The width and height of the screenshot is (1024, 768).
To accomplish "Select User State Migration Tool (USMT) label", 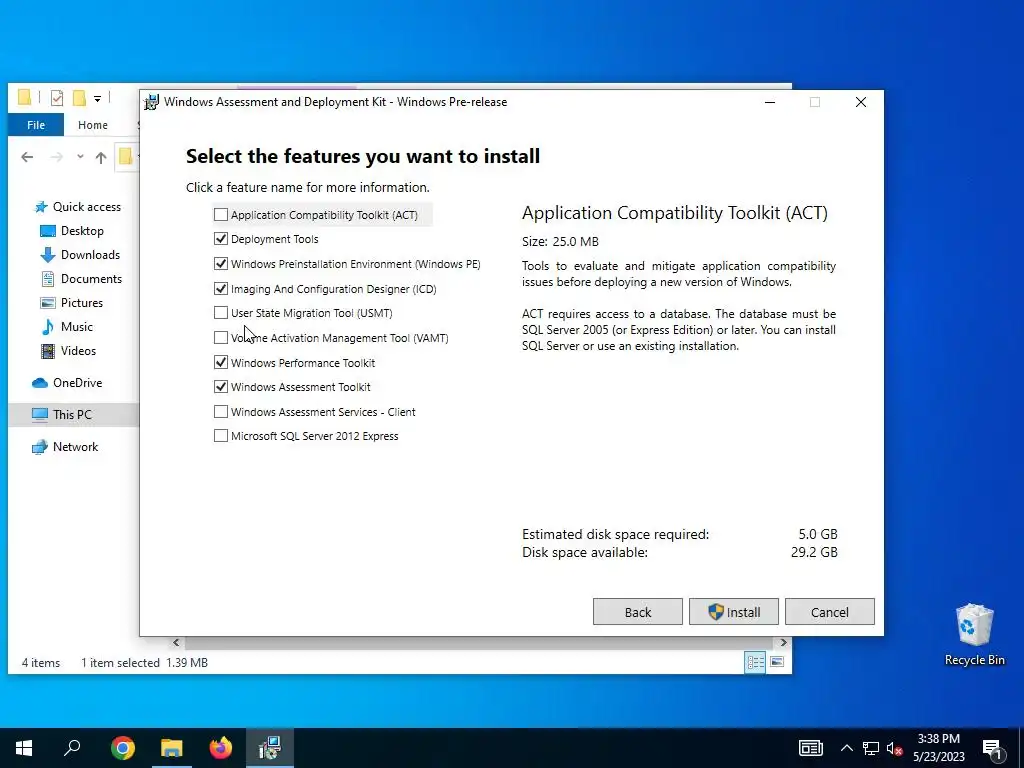I will click(312, 313).
